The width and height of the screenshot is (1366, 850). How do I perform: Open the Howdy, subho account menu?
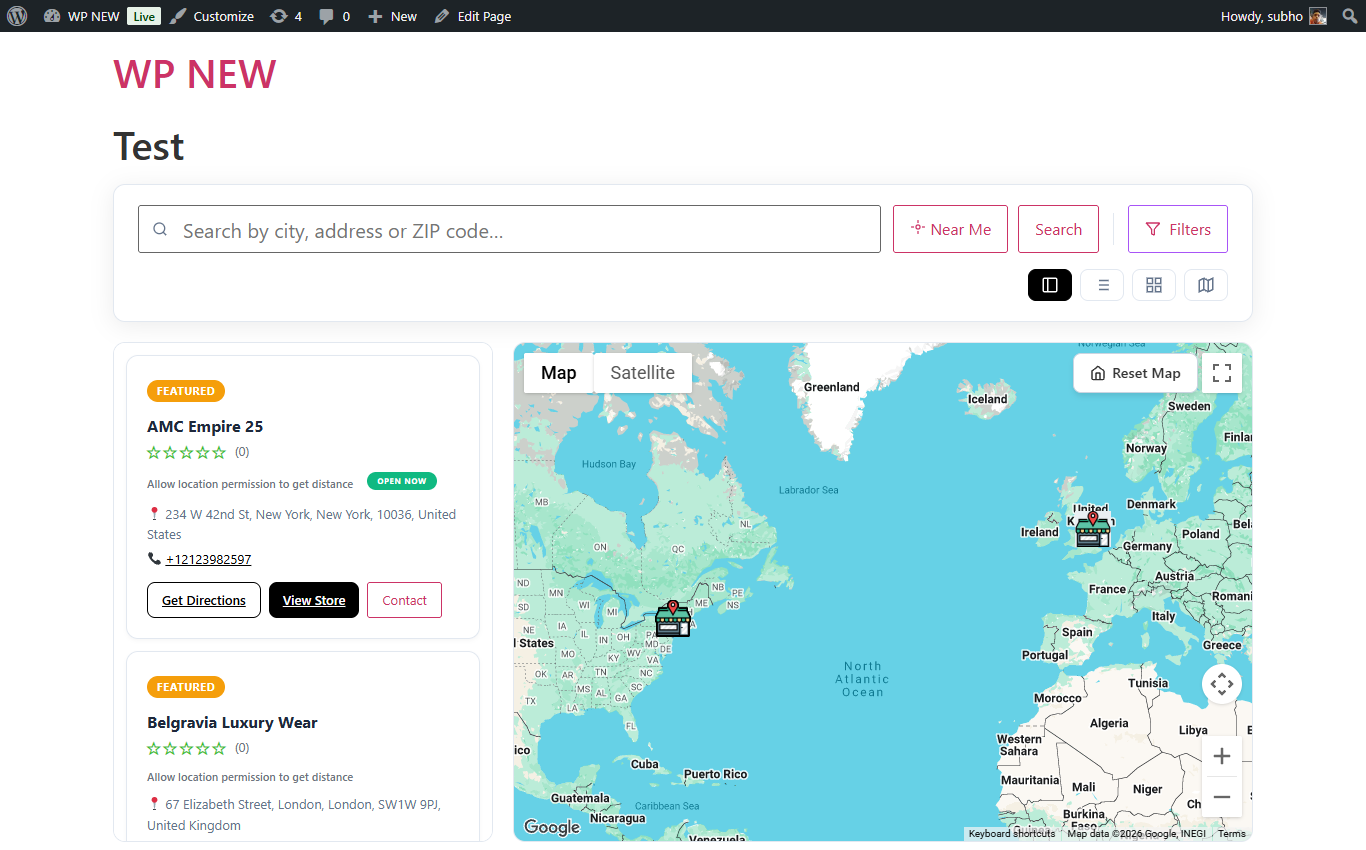pyautogui.click(x=1274, y=16)
